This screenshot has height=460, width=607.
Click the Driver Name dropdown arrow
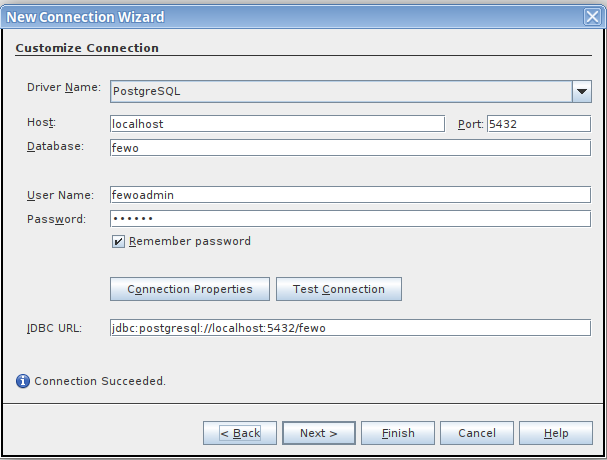pyautogui.click(x=581, y=91)
